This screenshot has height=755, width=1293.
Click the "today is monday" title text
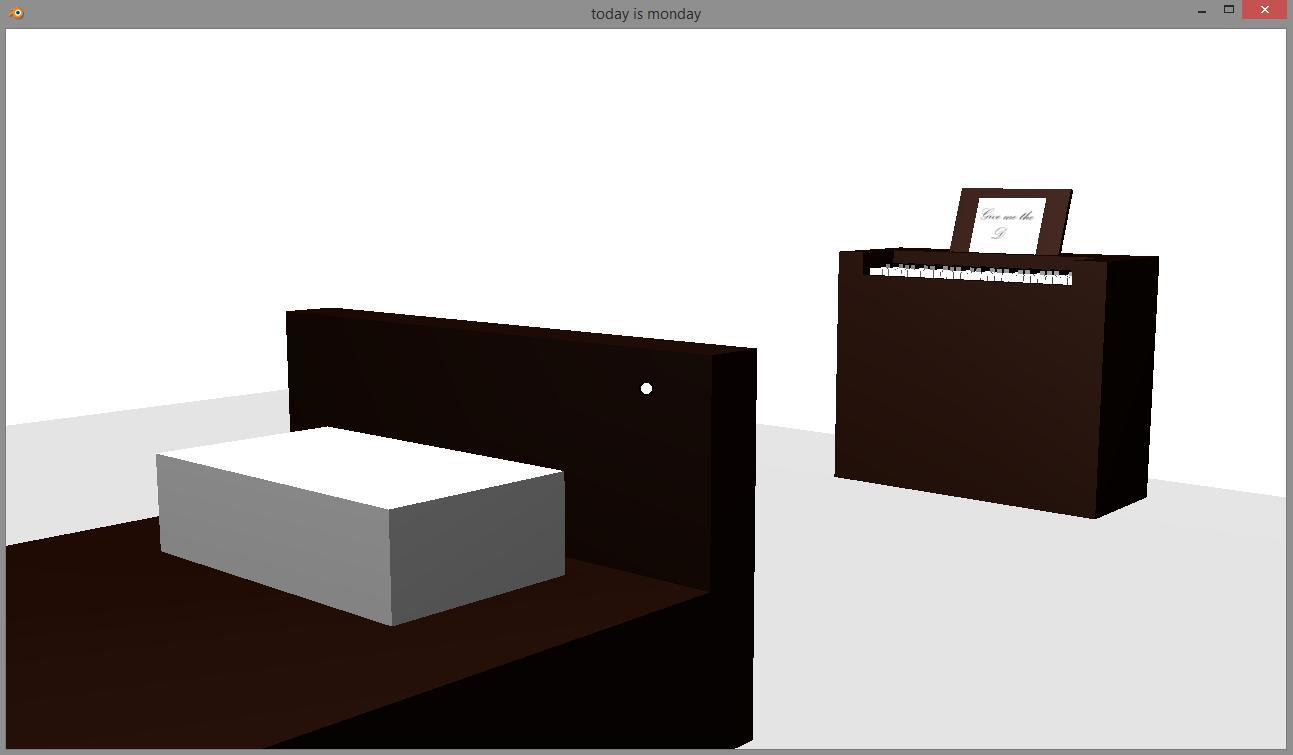point(646,14)
